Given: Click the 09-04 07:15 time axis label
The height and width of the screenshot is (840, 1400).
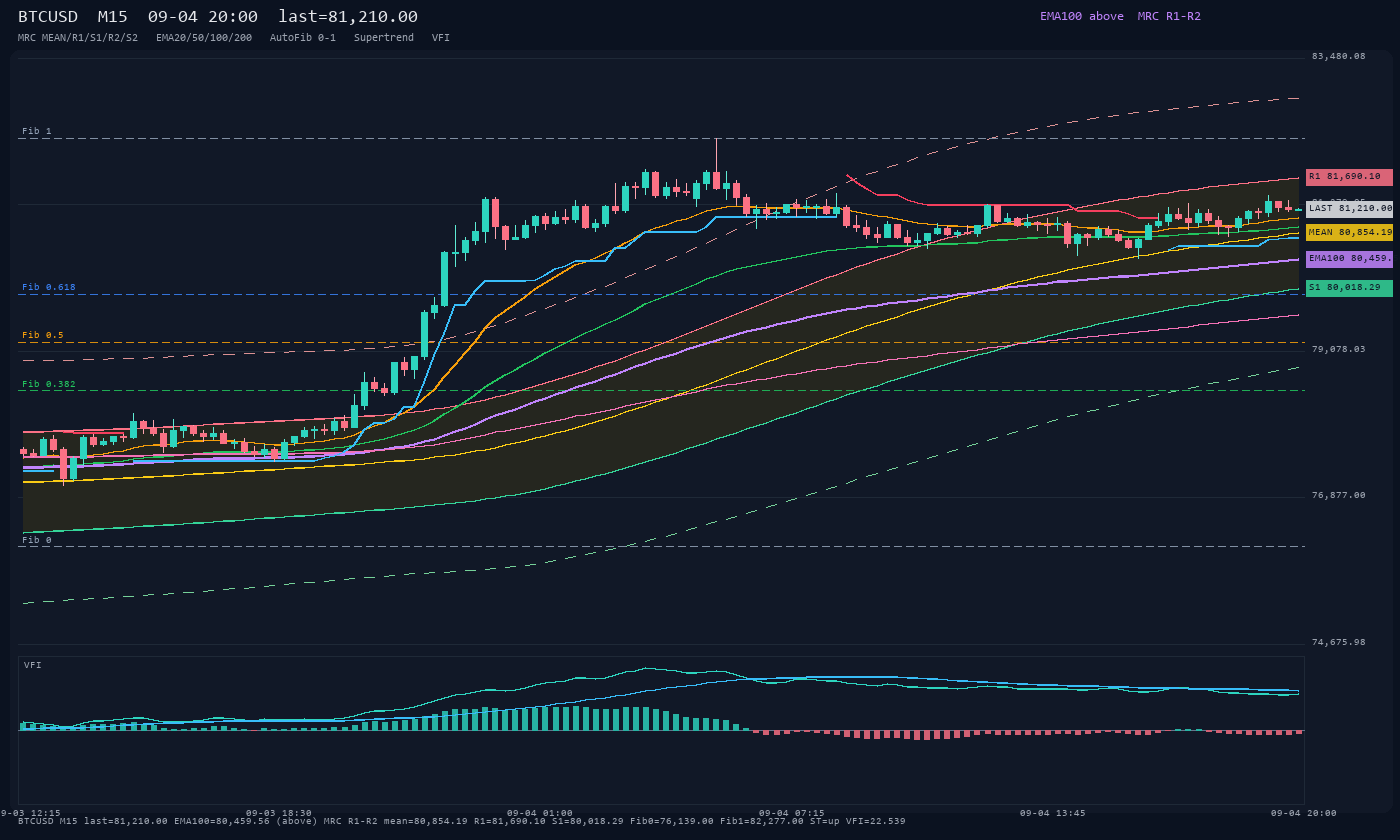Looking at the screenshot, I should tap(792, 813).
